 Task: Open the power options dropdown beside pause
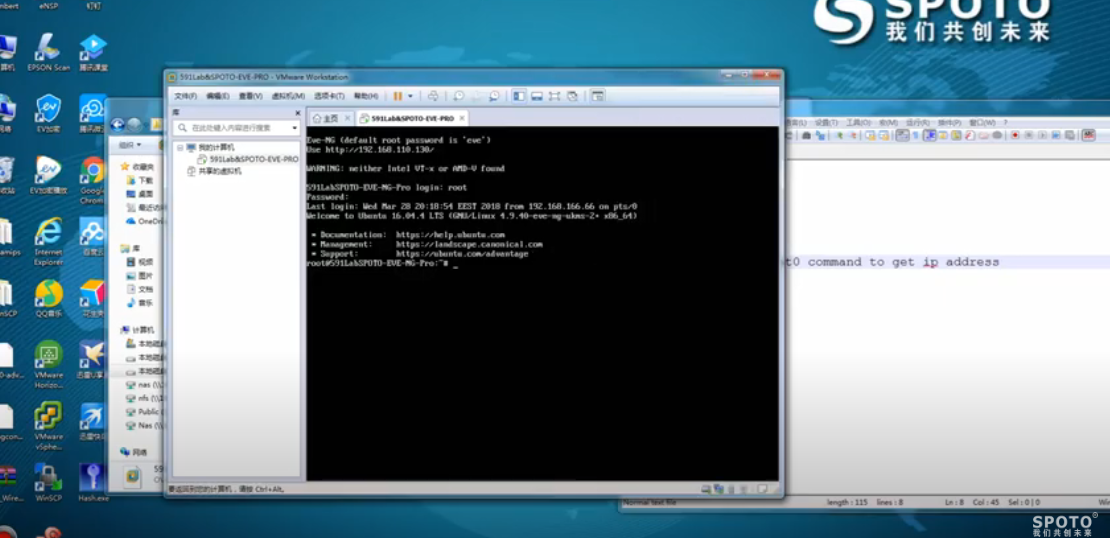point(410,96)
